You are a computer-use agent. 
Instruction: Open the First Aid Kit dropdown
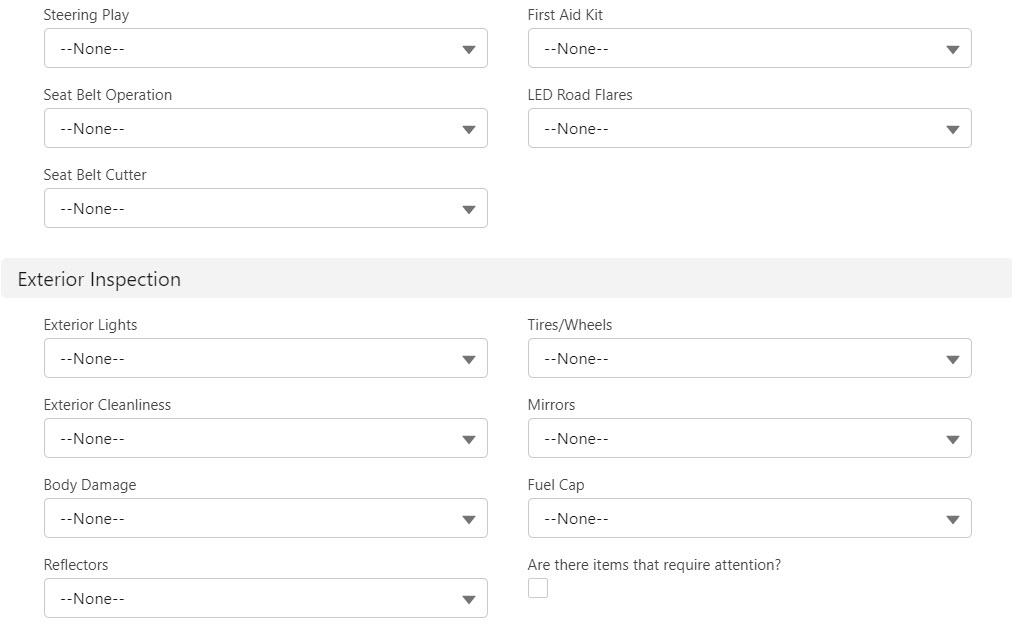click(x=749, y=48)
